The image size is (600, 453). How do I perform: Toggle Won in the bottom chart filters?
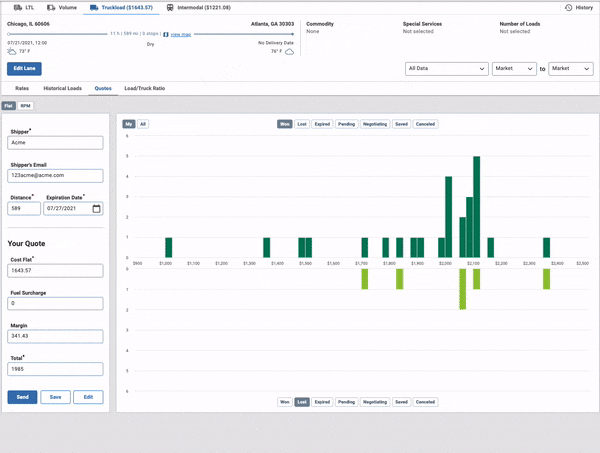point(285,402)
